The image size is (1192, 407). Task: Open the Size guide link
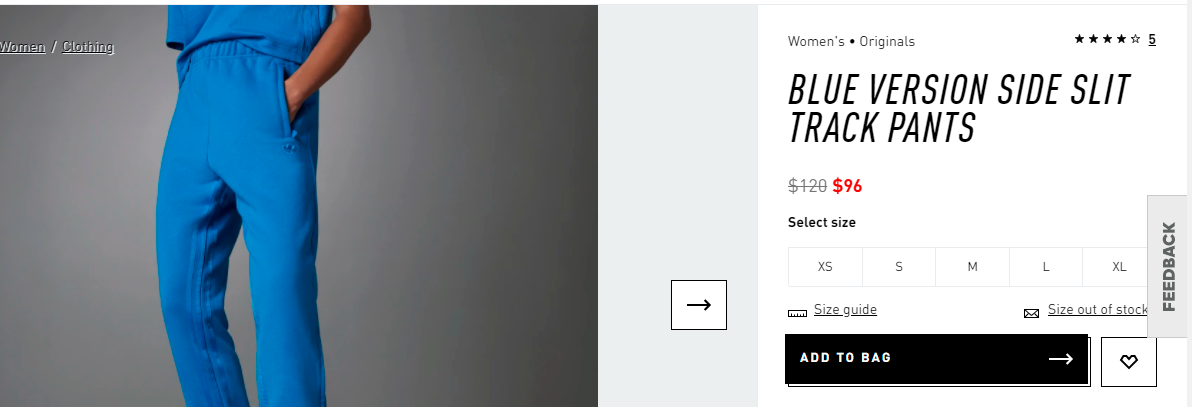[845, 310]
